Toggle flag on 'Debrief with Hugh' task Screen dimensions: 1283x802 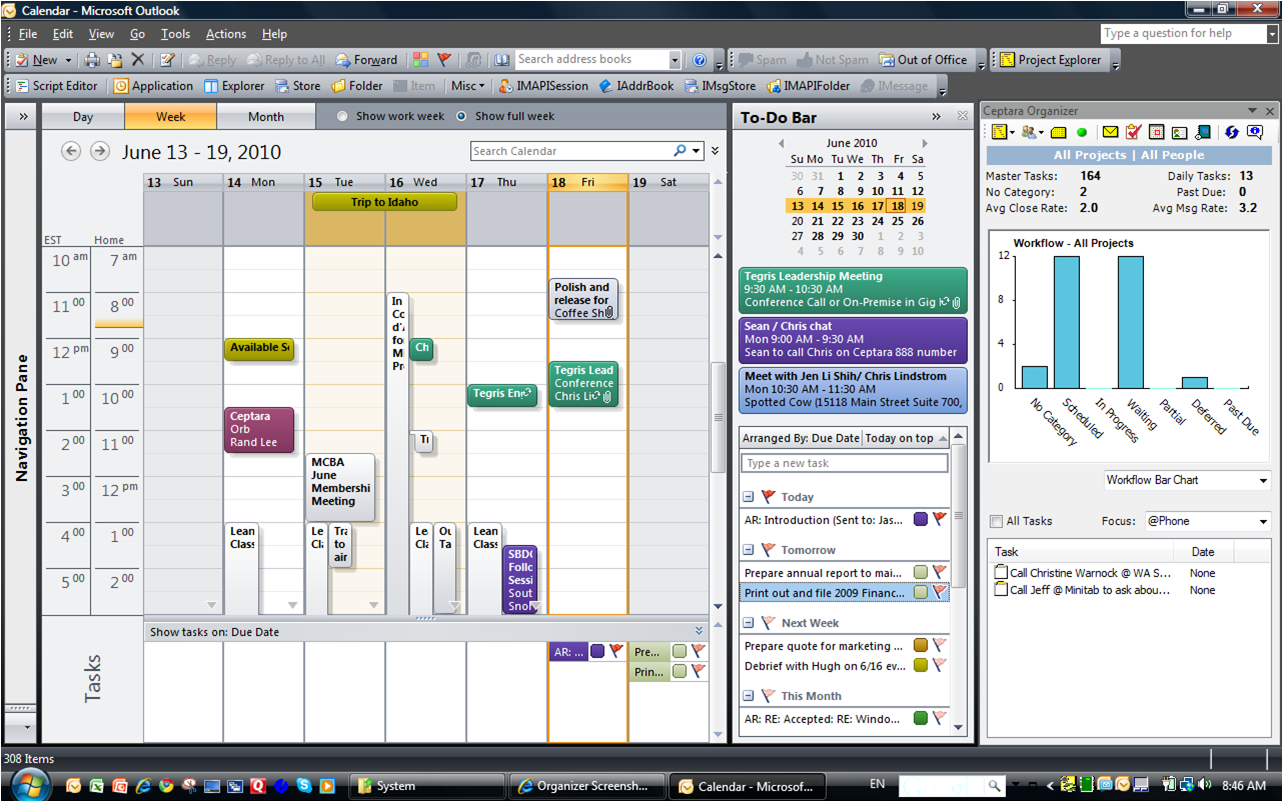tap(939, 665)
